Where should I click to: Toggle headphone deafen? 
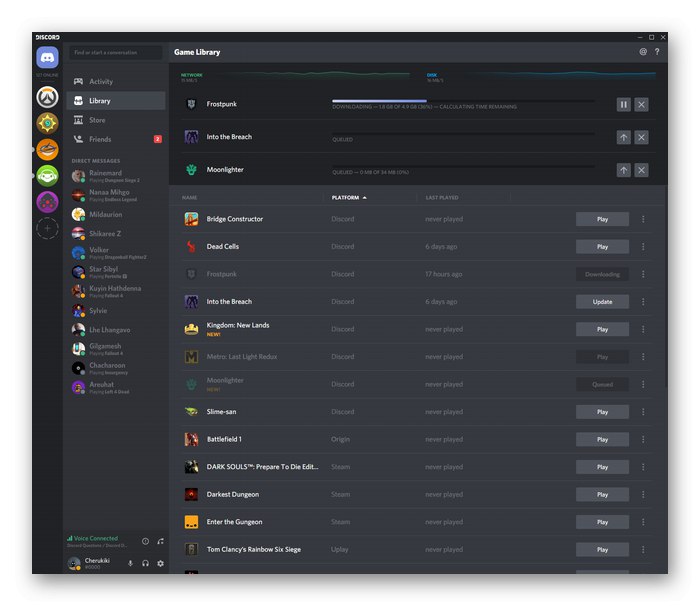[x=146, y=564]
